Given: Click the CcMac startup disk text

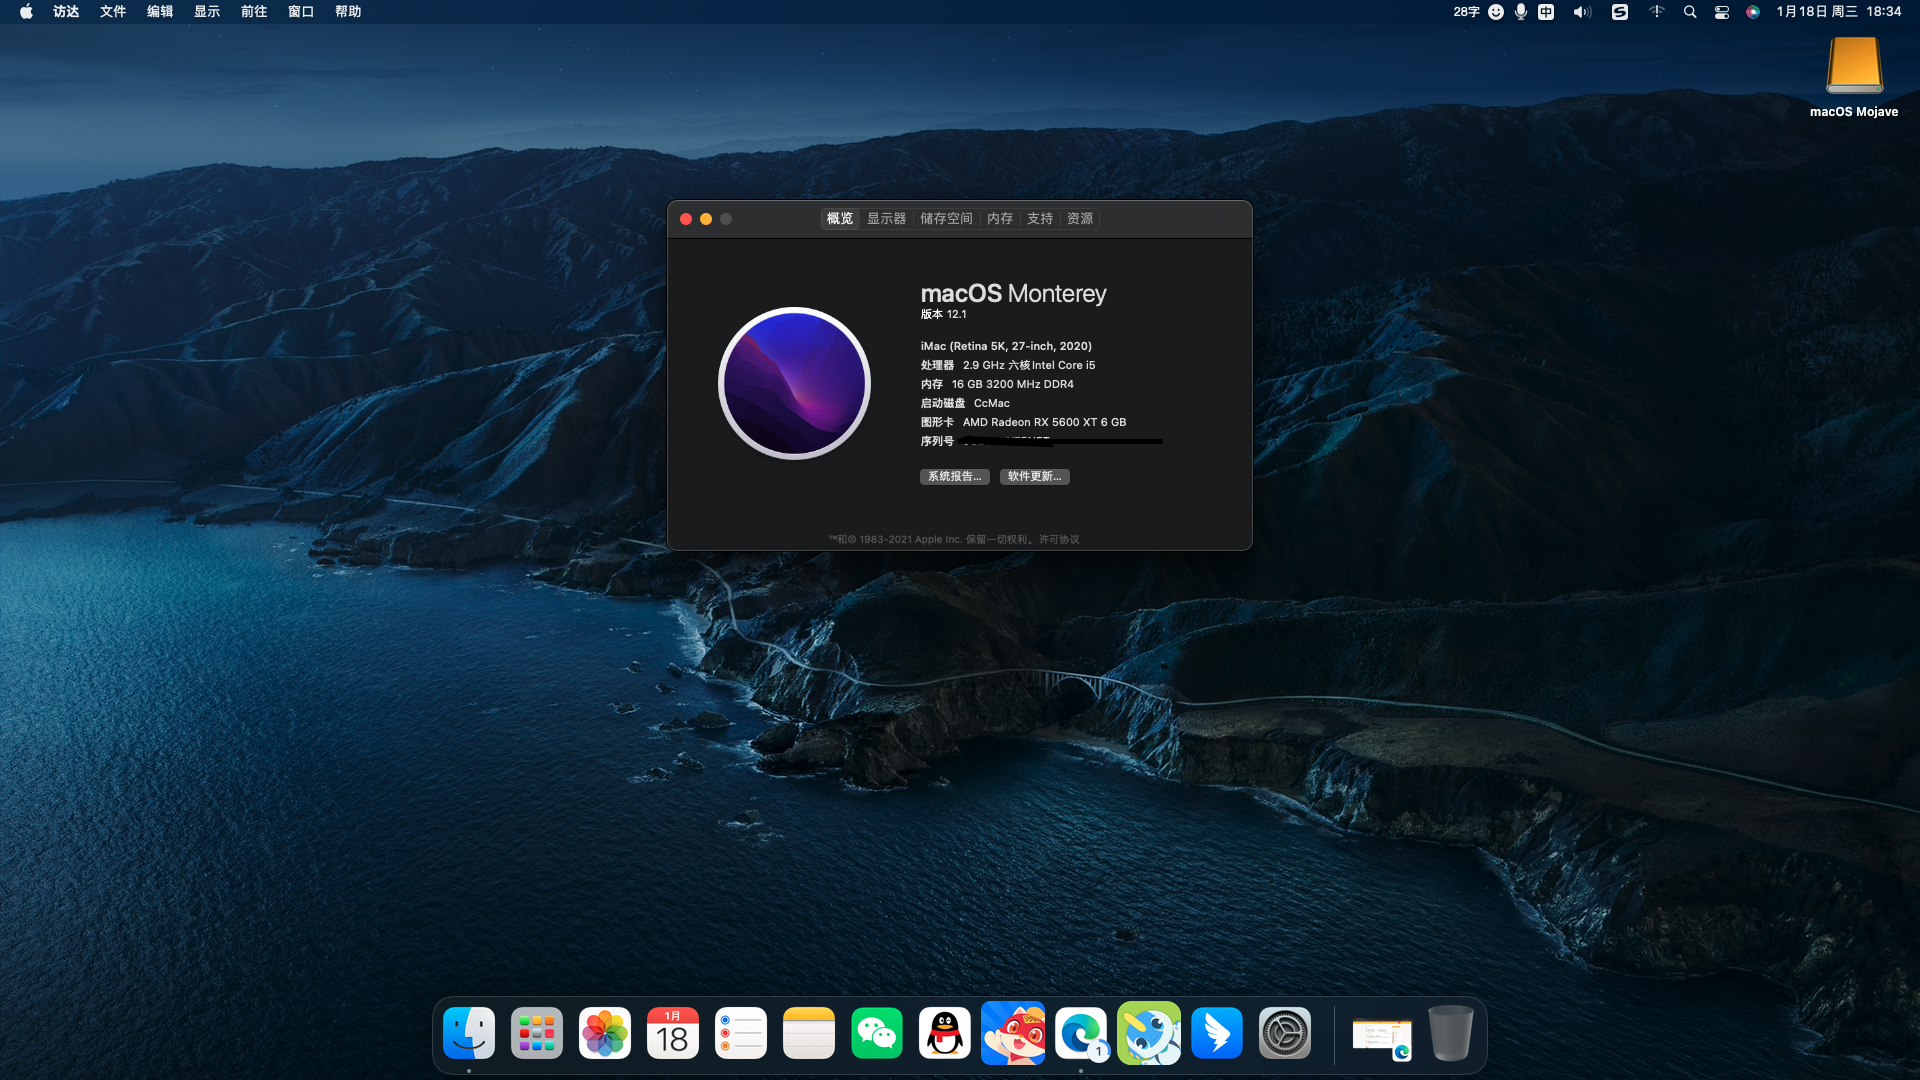Looking at the screenshot, I should (992, 403).
